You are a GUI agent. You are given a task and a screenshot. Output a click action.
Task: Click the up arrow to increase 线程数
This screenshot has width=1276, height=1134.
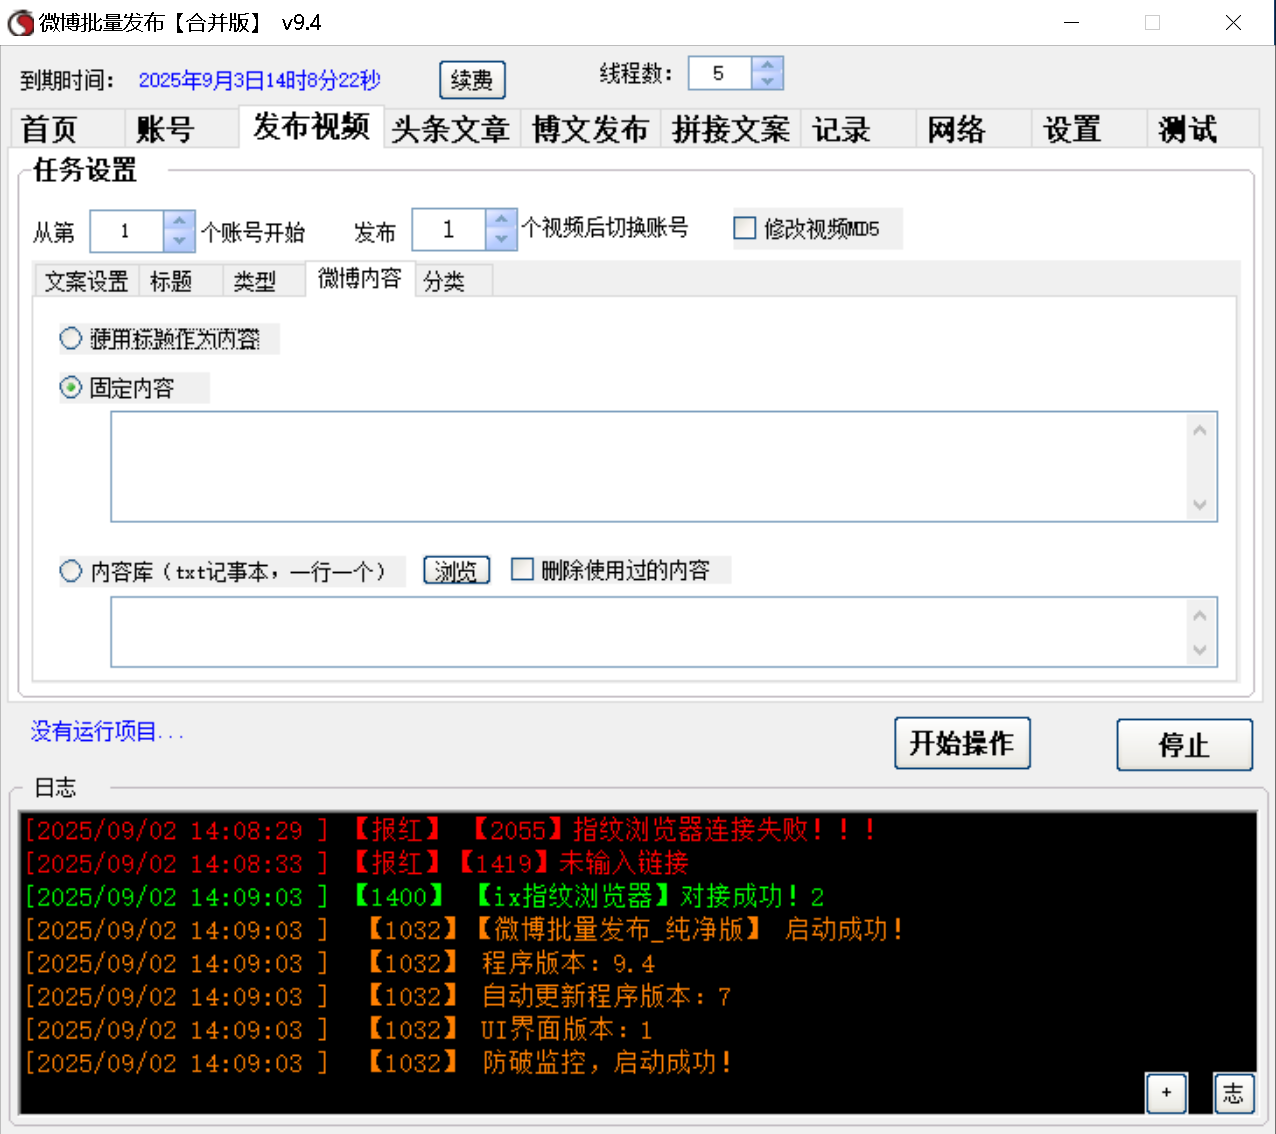coord(768,64)
